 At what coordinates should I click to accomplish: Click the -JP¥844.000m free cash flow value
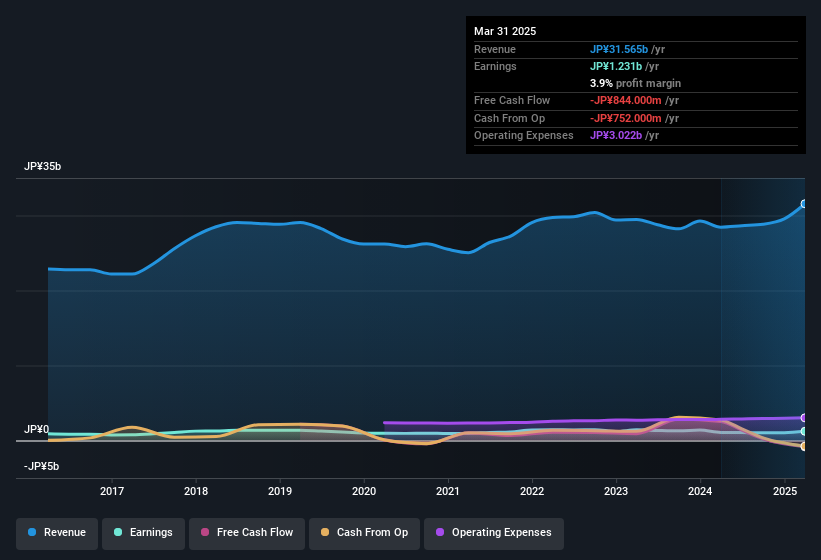coord(626,100)
